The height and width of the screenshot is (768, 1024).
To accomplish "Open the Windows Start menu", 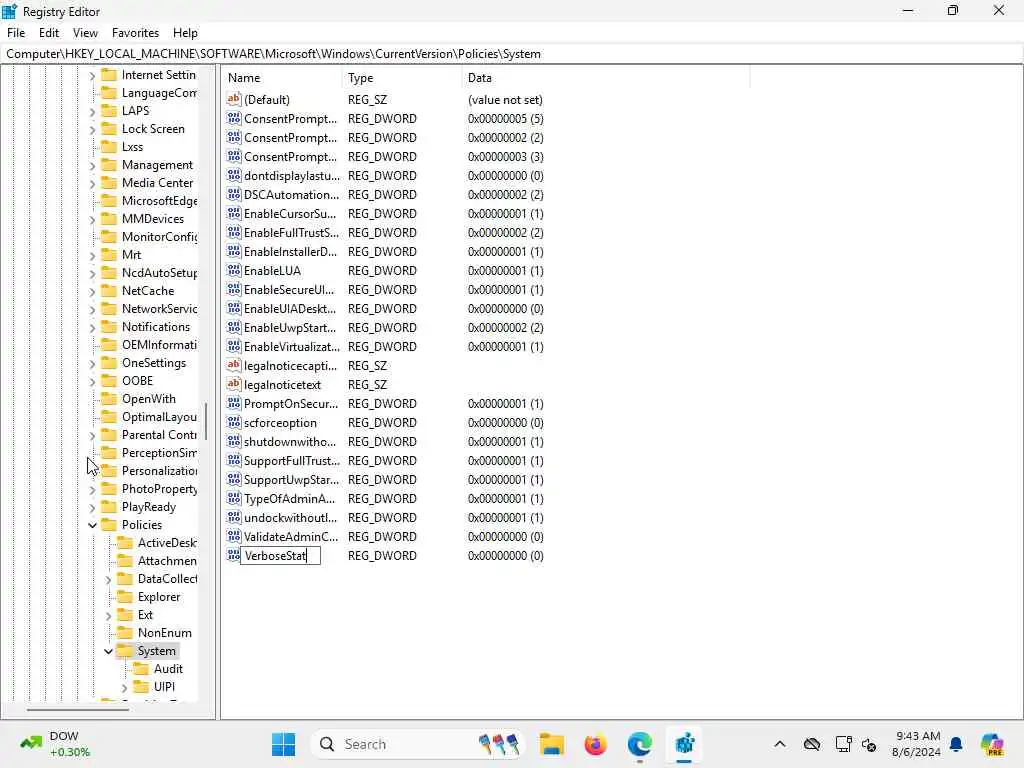I will click(283, 744).
